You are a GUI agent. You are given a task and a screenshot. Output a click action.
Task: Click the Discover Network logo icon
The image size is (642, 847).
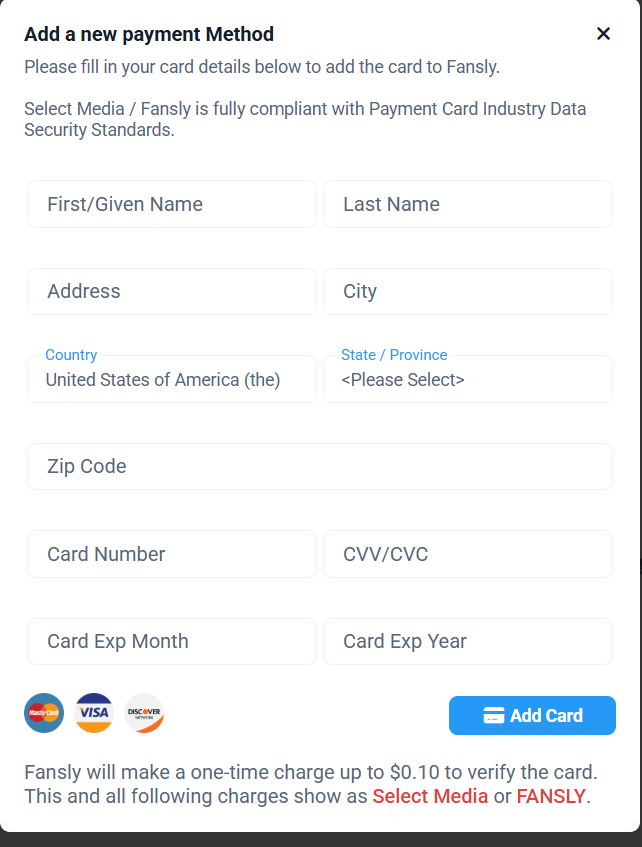144,713
